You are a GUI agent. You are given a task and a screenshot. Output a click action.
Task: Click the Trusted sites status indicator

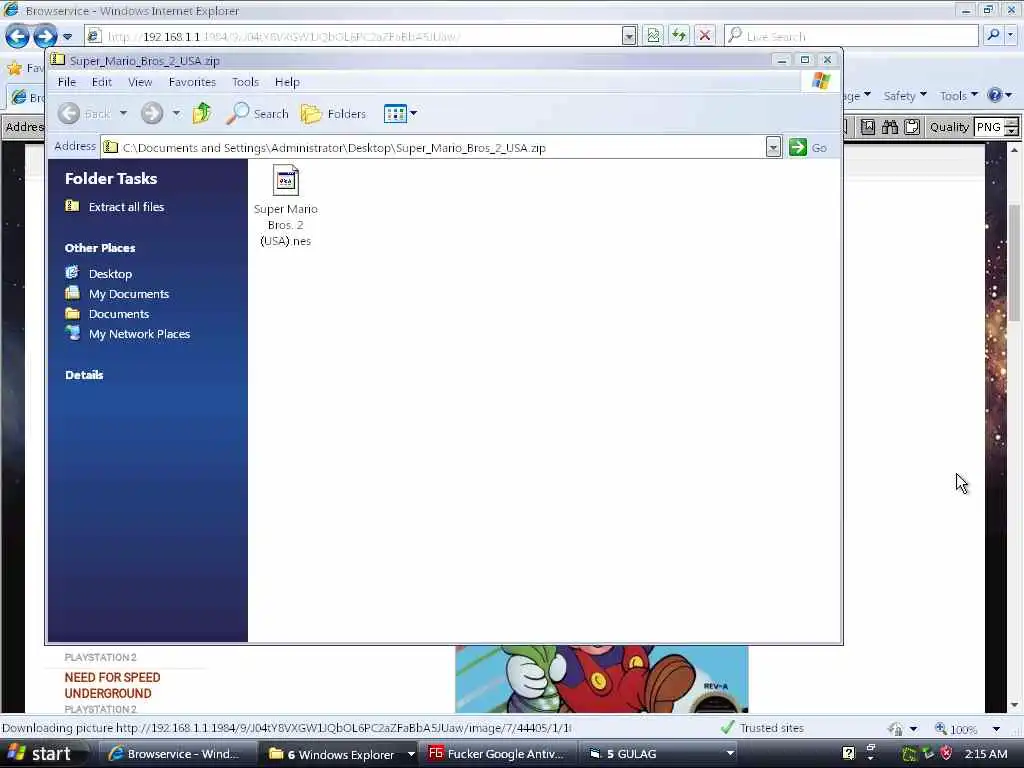[x=762, y=728]
